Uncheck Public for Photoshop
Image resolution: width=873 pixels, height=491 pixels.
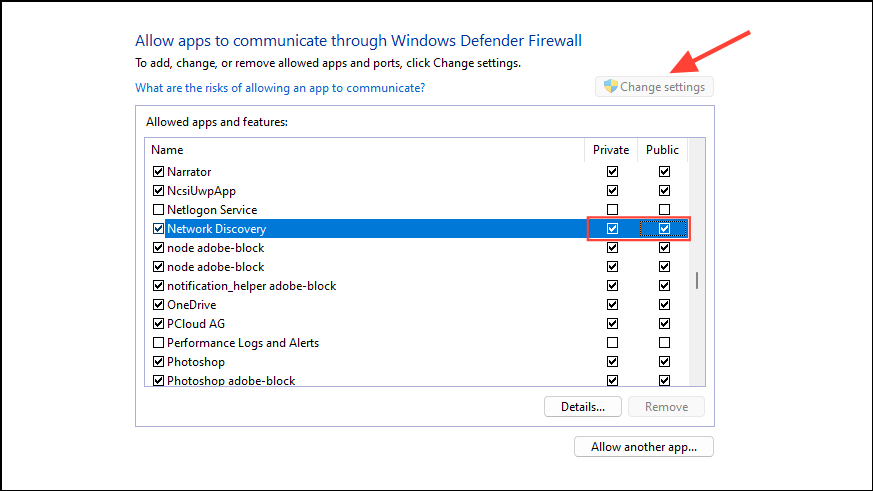click(664, 361)
